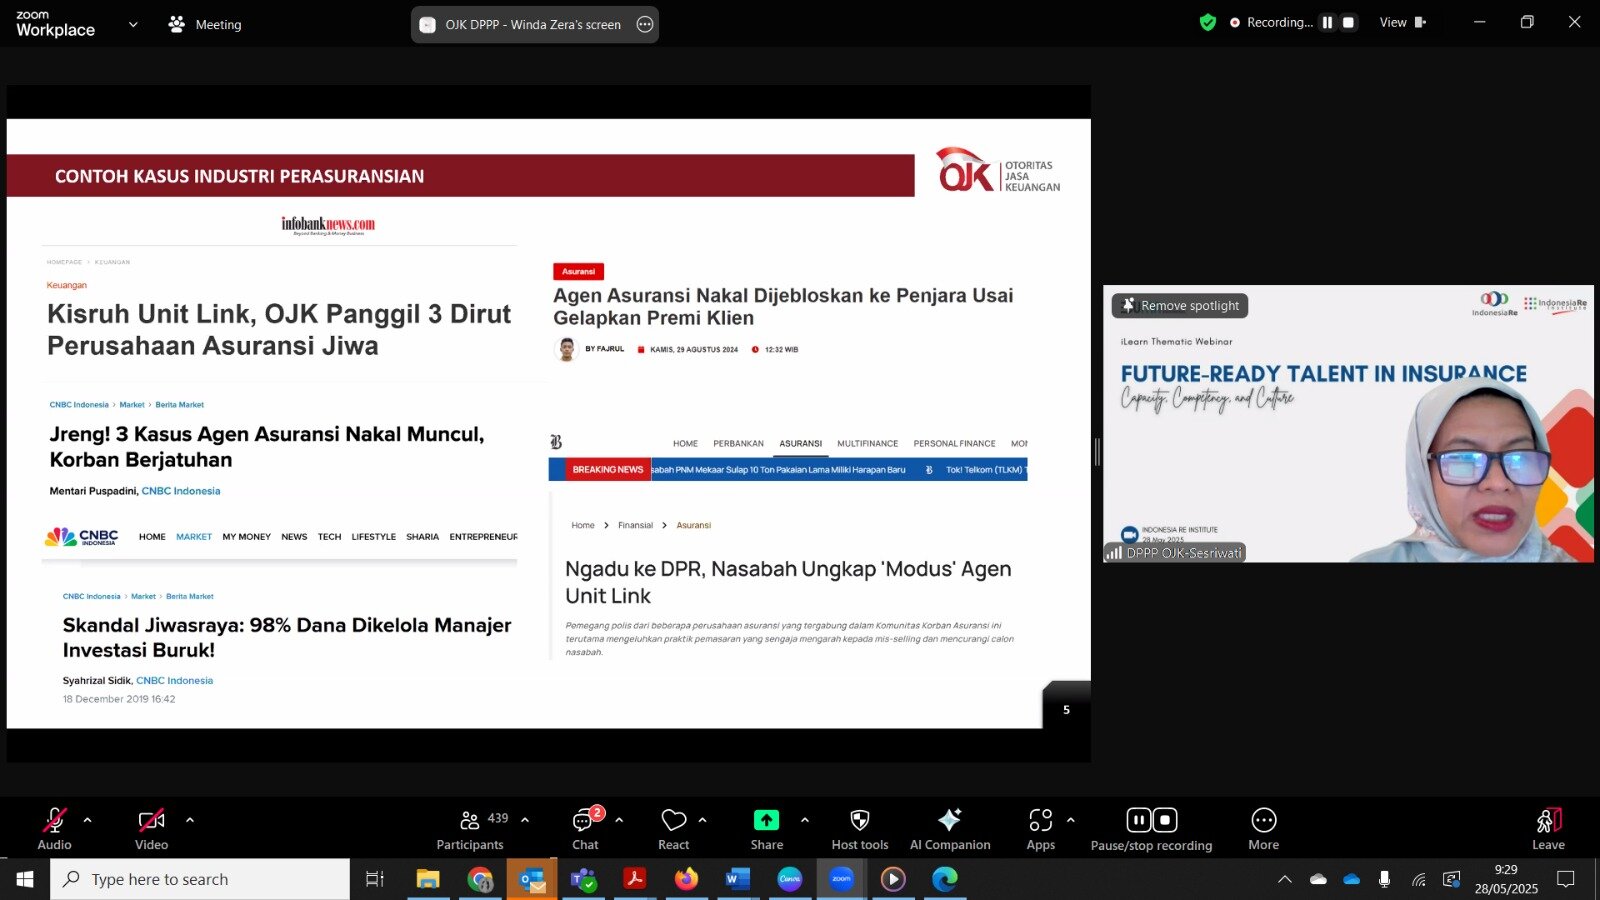Screen dimensions: 1600x900
Task: Click the Skandal Jiwasraya headline
Action: click(287, 637)
